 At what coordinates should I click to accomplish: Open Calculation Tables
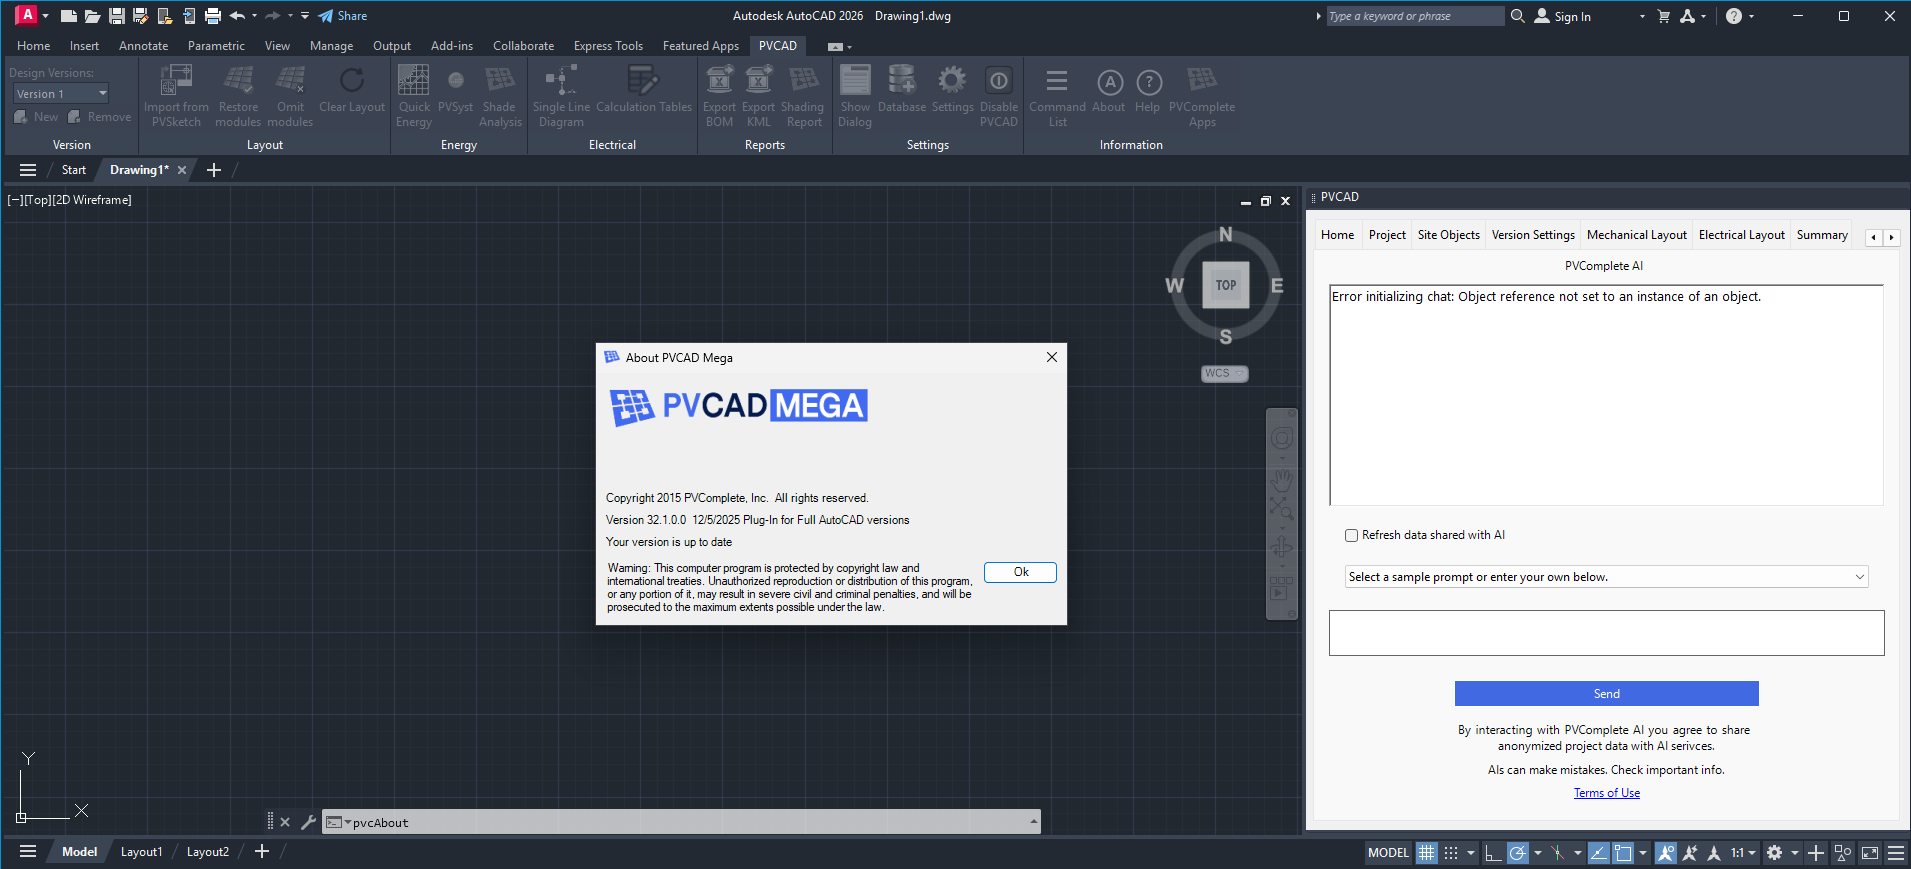click(x=644, y=89)
